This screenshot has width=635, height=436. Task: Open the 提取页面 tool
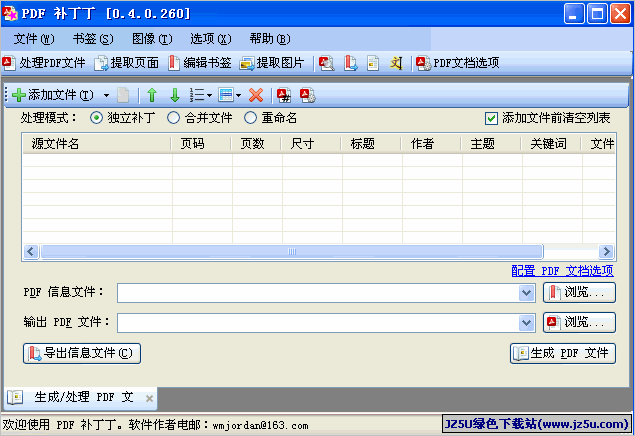pos(126,63)
